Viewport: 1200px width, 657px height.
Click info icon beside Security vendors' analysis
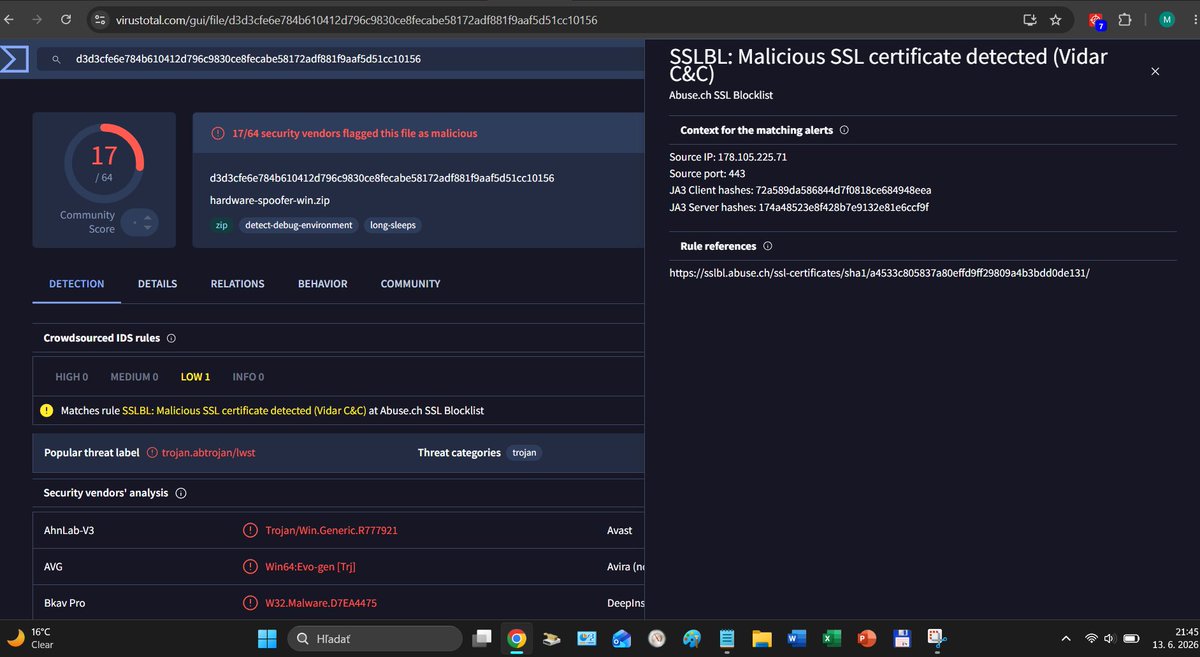[x=181, y=493]
